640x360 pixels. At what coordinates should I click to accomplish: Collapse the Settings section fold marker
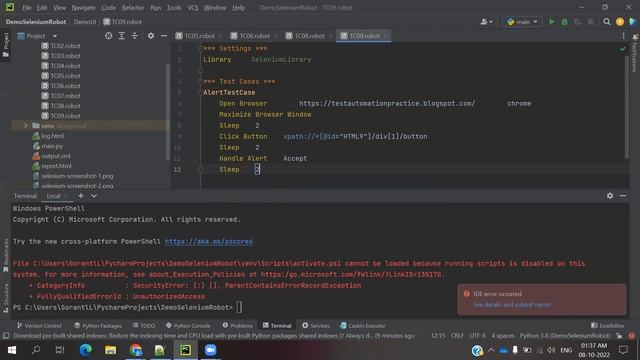[200, 49]
